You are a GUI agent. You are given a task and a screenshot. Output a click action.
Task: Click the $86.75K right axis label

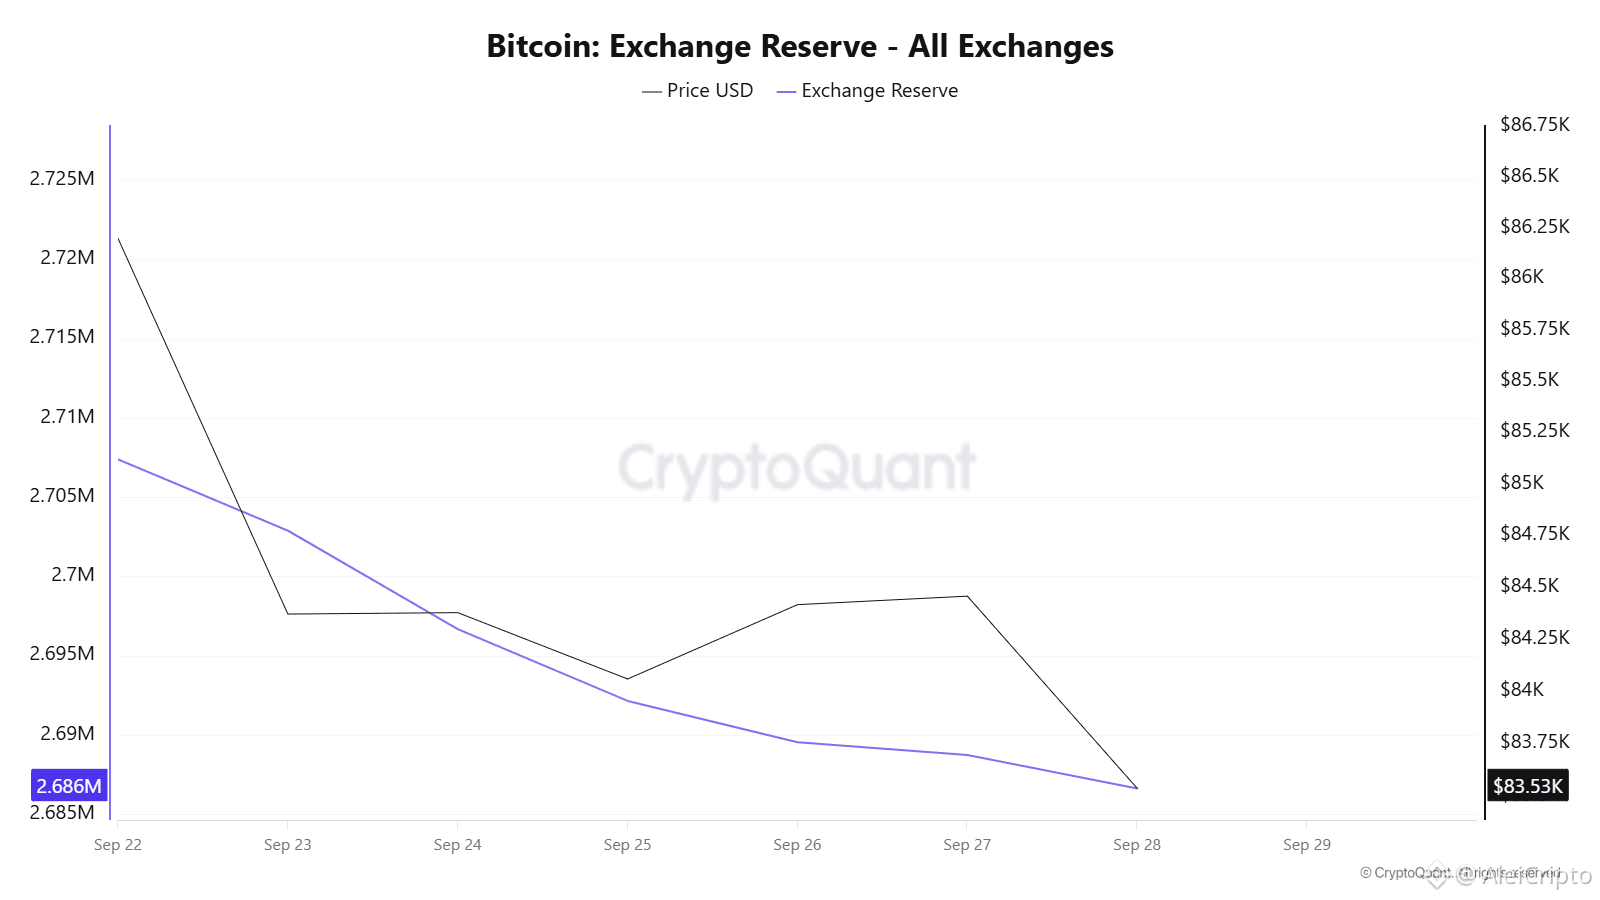coord(1535,124)
